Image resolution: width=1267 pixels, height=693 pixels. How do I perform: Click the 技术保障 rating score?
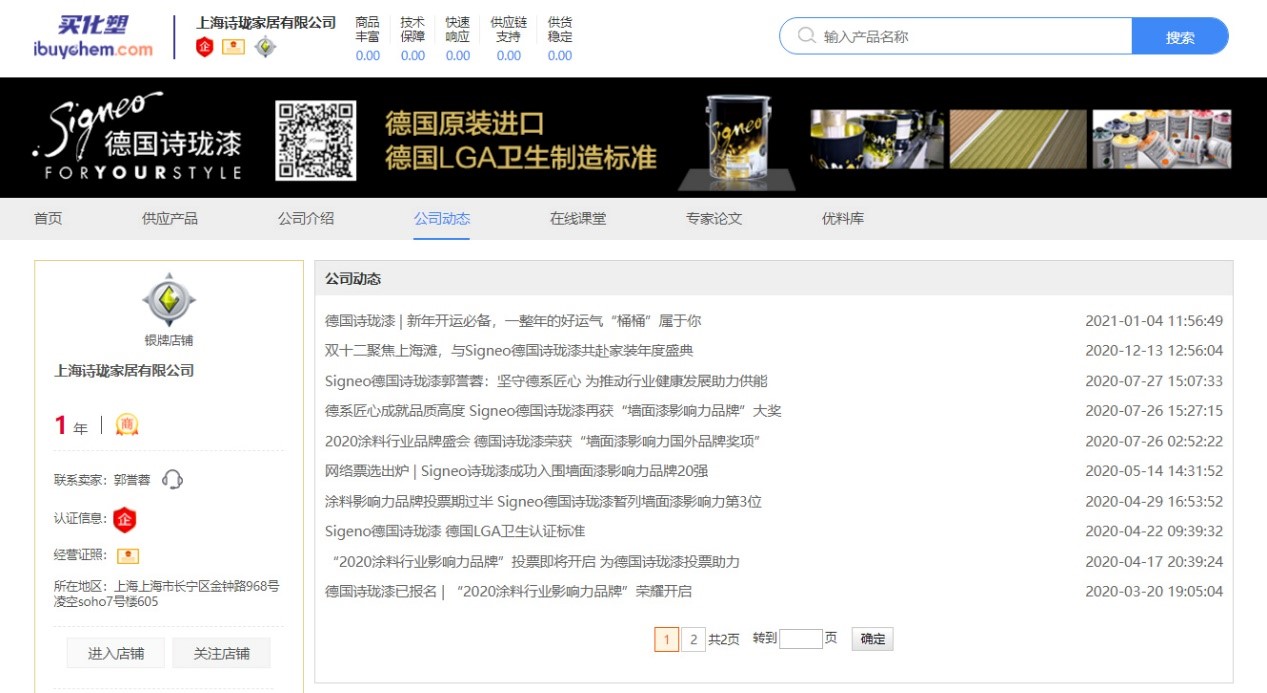pos(413,56)
